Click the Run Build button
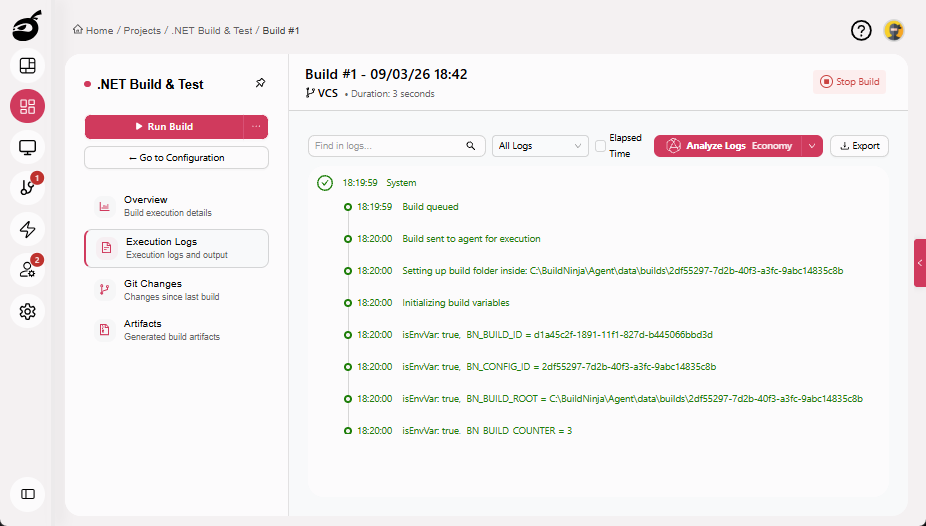Viewport: 926px width, 526px height. click(x=164, y=126)
